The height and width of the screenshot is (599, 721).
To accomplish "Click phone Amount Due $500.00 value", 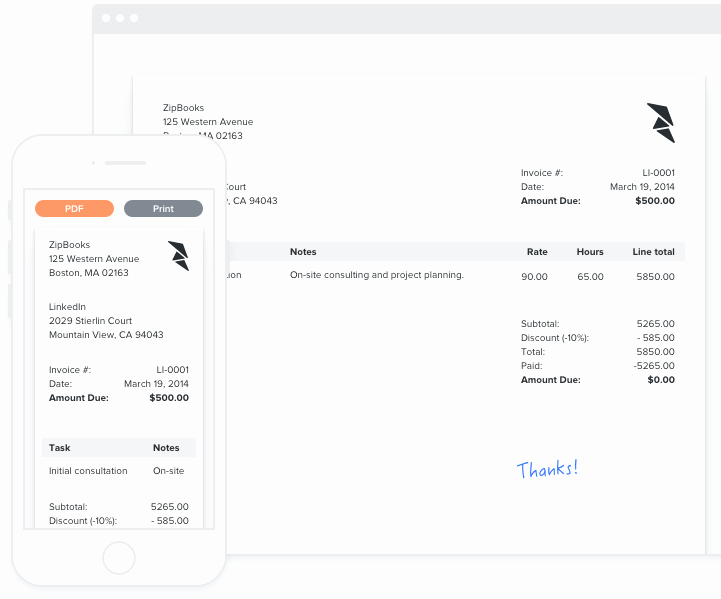I will pyautogui.click(x=169, y=398).
